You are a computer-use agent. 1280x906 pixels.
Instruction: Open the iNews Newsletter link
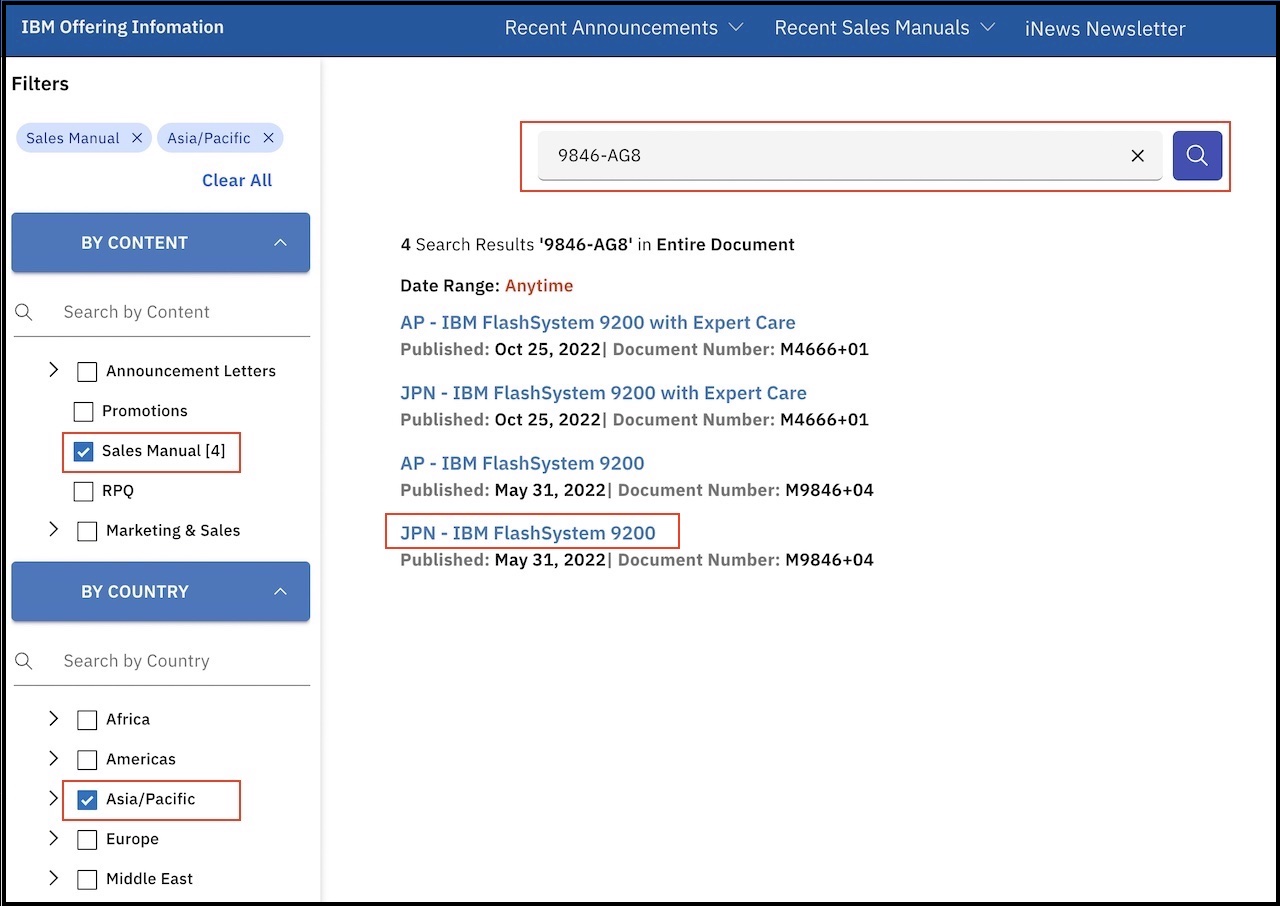point(1105,29)
